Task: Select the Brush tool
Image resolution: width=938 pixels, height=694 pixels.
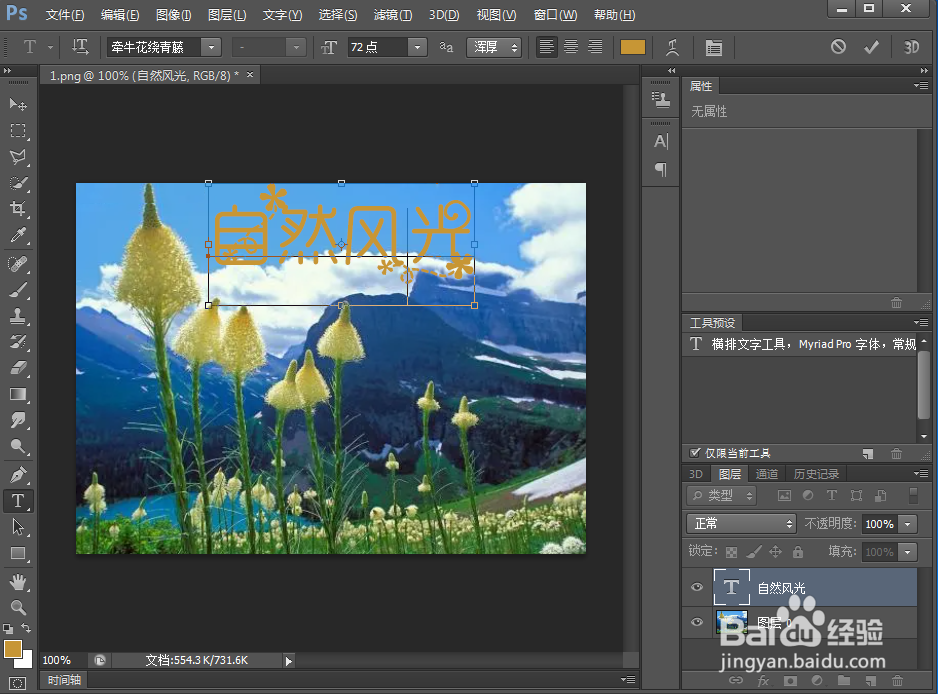Action: [18, 290]
